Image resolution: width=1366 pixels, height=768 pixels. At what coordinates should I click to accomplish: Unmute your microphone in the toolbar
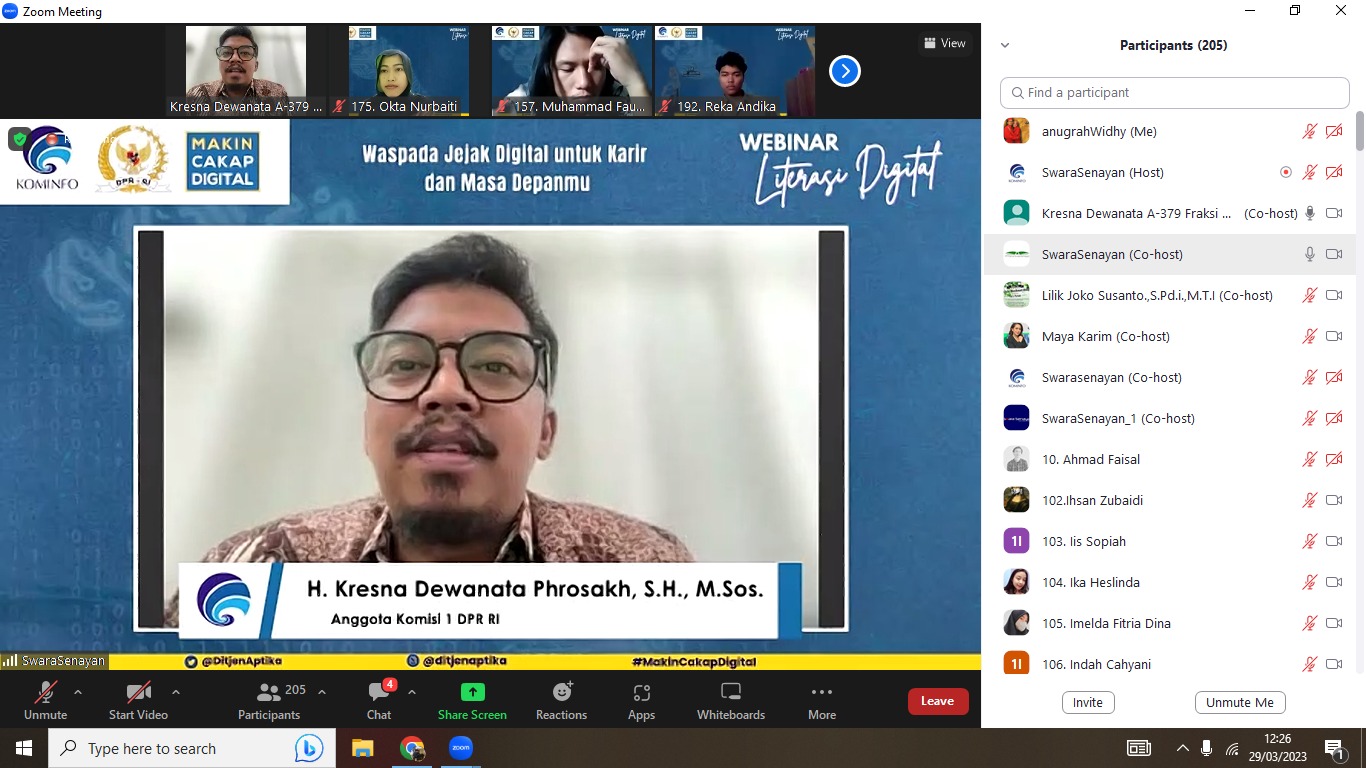tap(45, 692)
